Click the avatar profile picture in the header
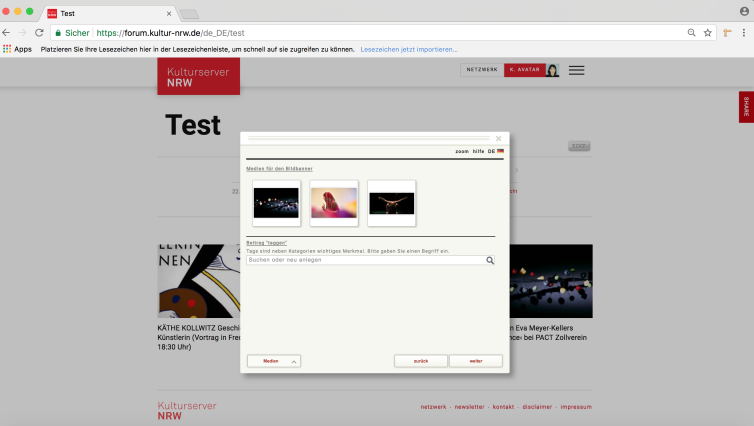The image size is (754, 426). tap(552, 70)
